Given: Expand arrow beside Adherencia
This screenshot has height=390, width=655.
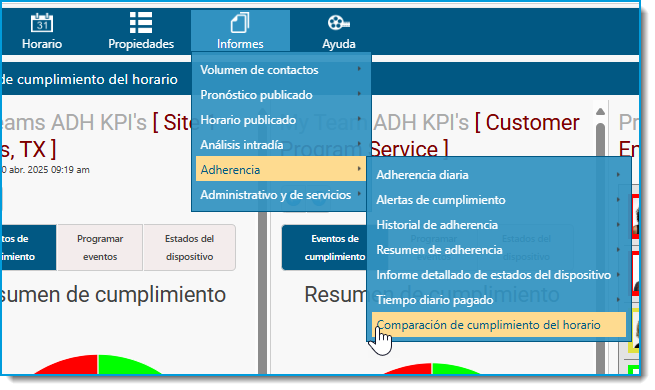Looking at the screenshot, I should 359,169.
